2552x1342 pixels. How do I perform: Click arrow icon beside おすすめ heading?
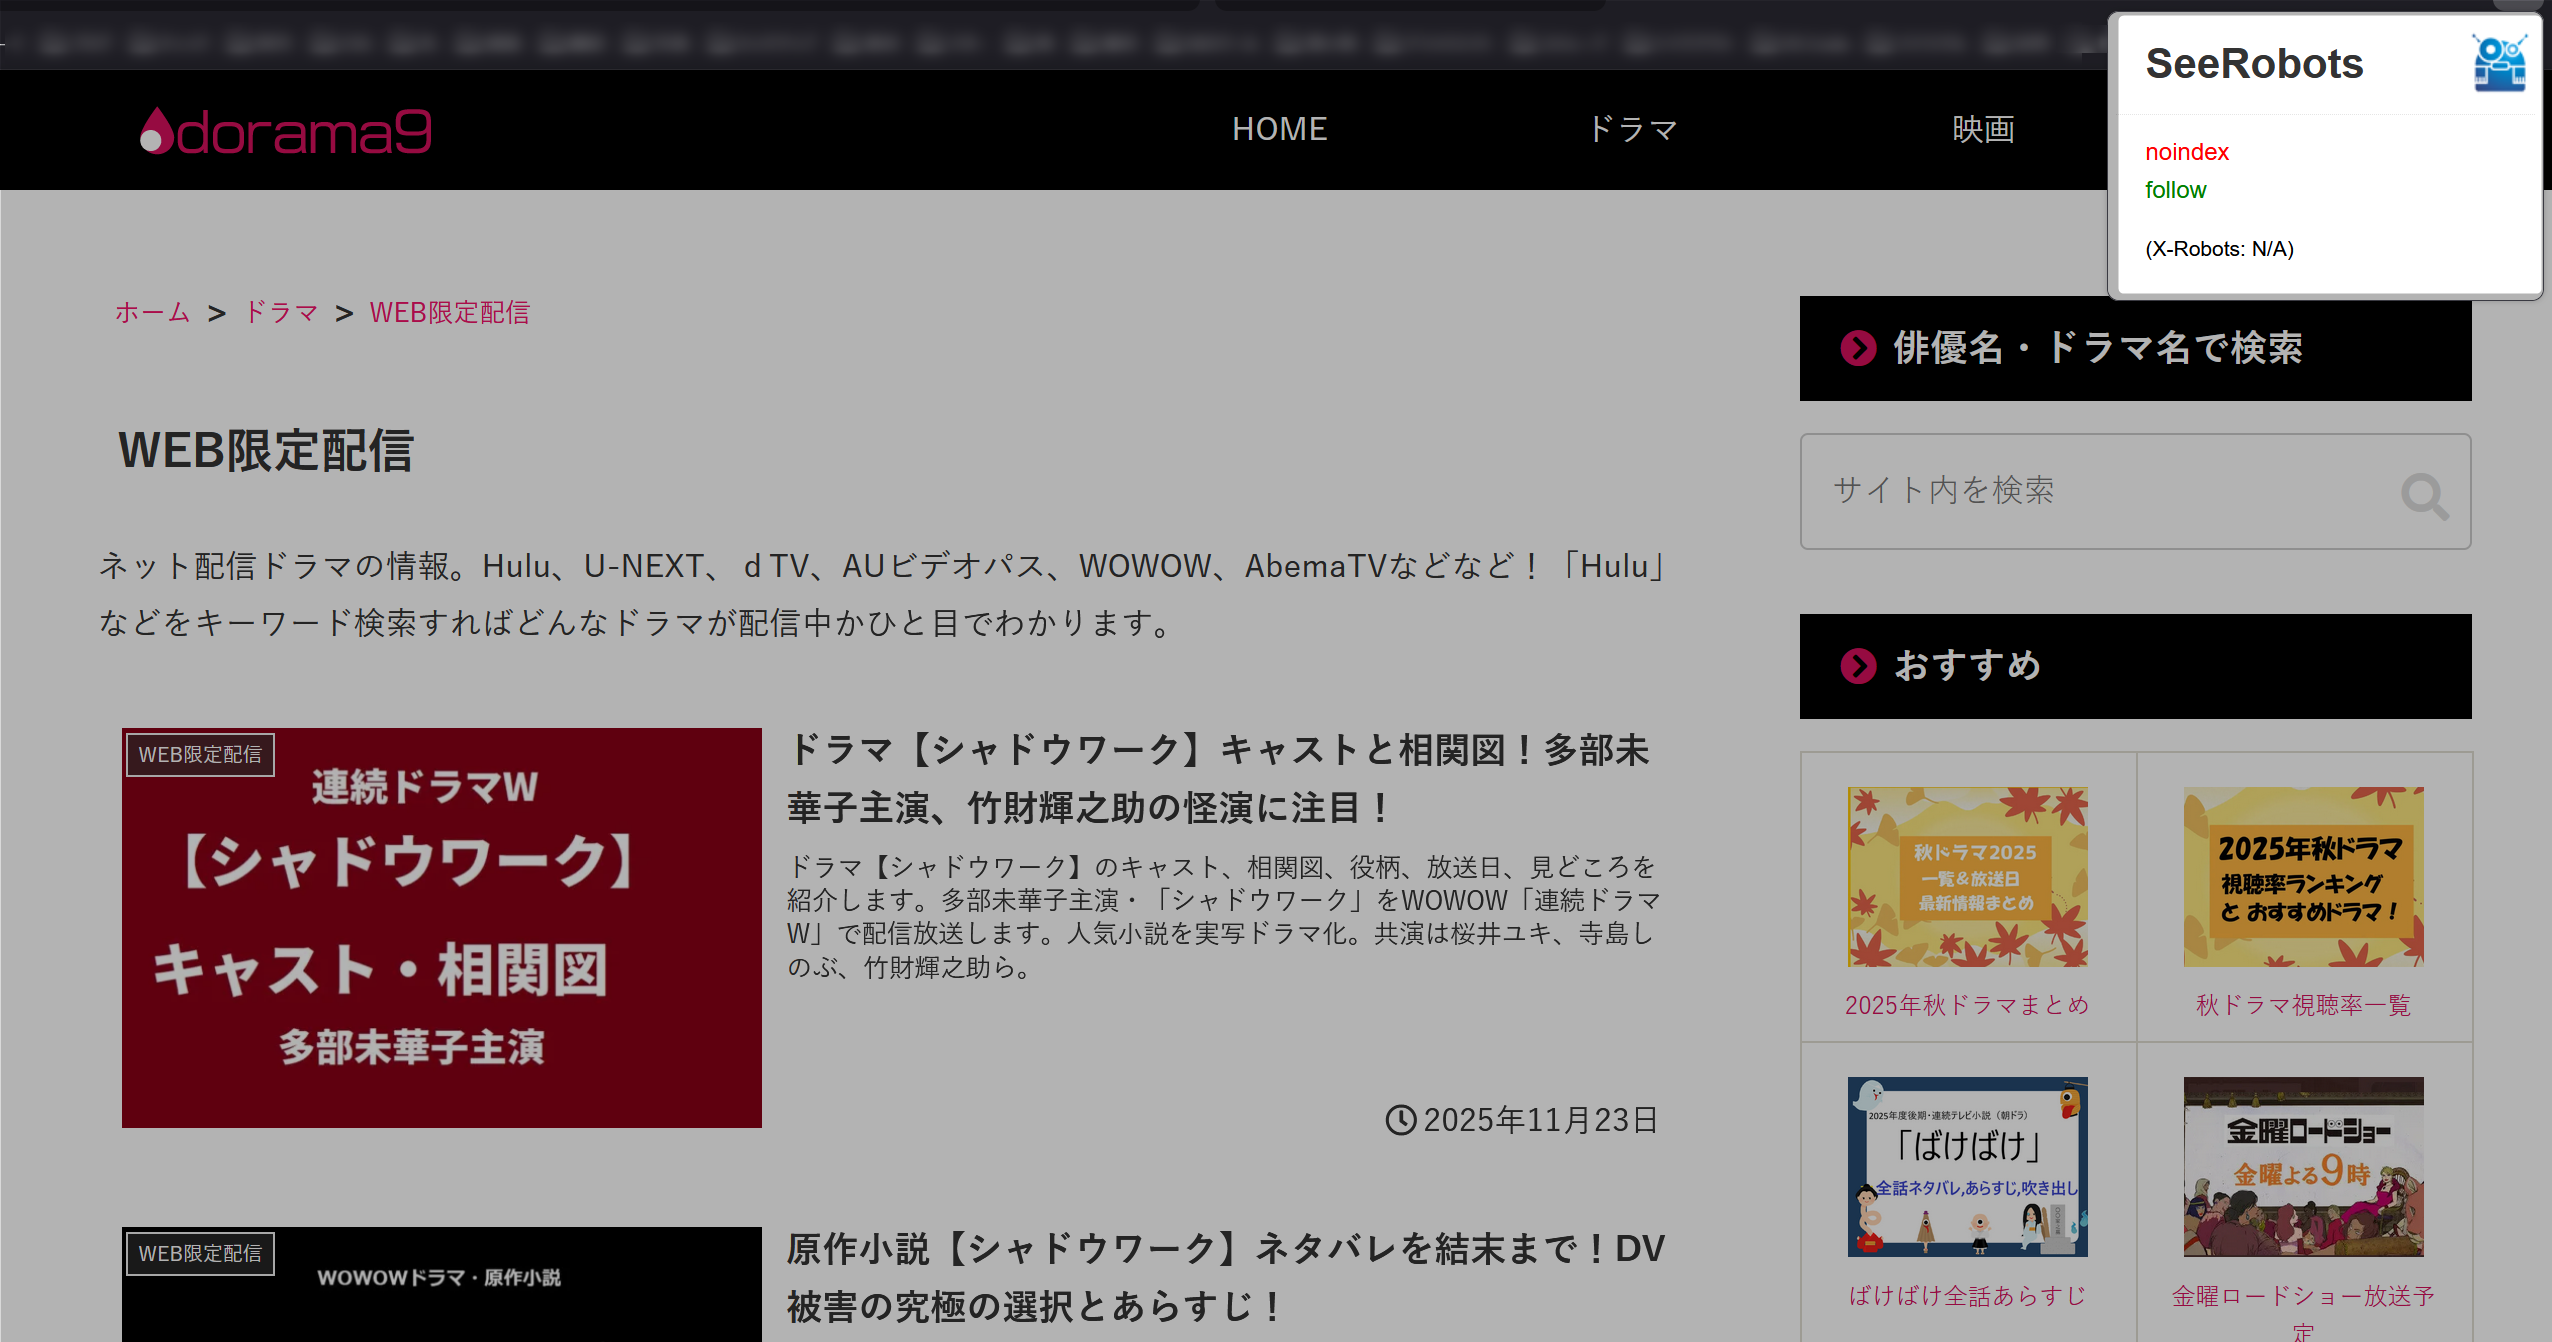[x=1858, y=666]
